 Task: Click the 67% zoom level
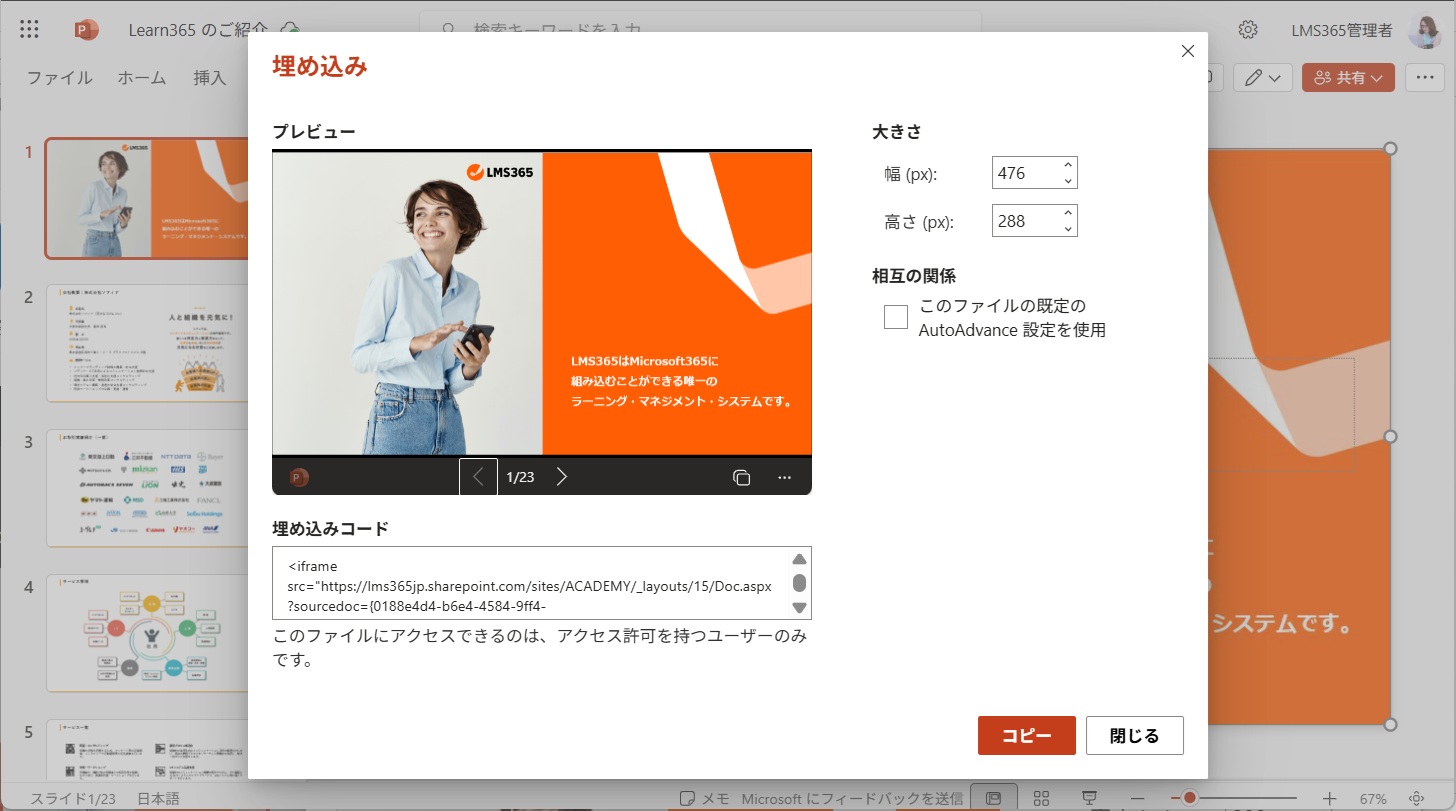(x=1373, y=798)
